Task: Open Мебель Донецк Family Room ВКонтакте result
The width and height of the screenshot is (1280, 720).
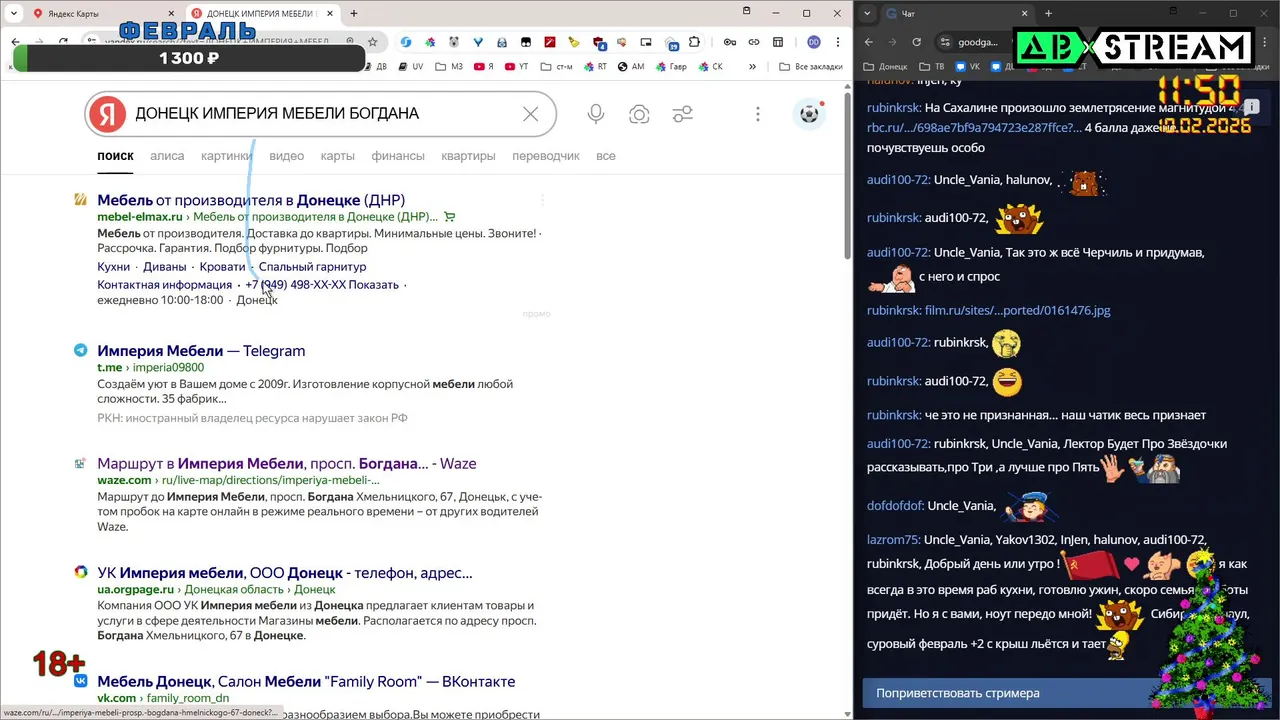Action: point(306,682)
